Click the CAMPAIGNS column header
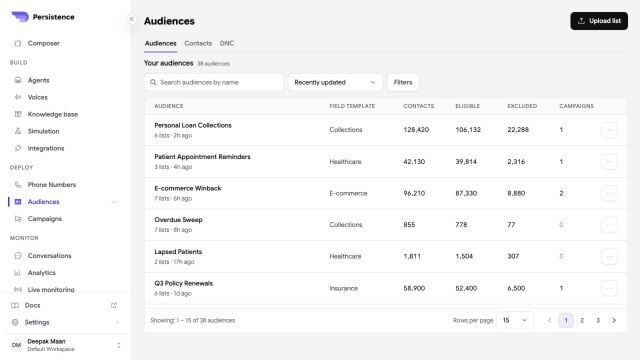The width and height of the screenshot is (640, 360). (576, 106)
